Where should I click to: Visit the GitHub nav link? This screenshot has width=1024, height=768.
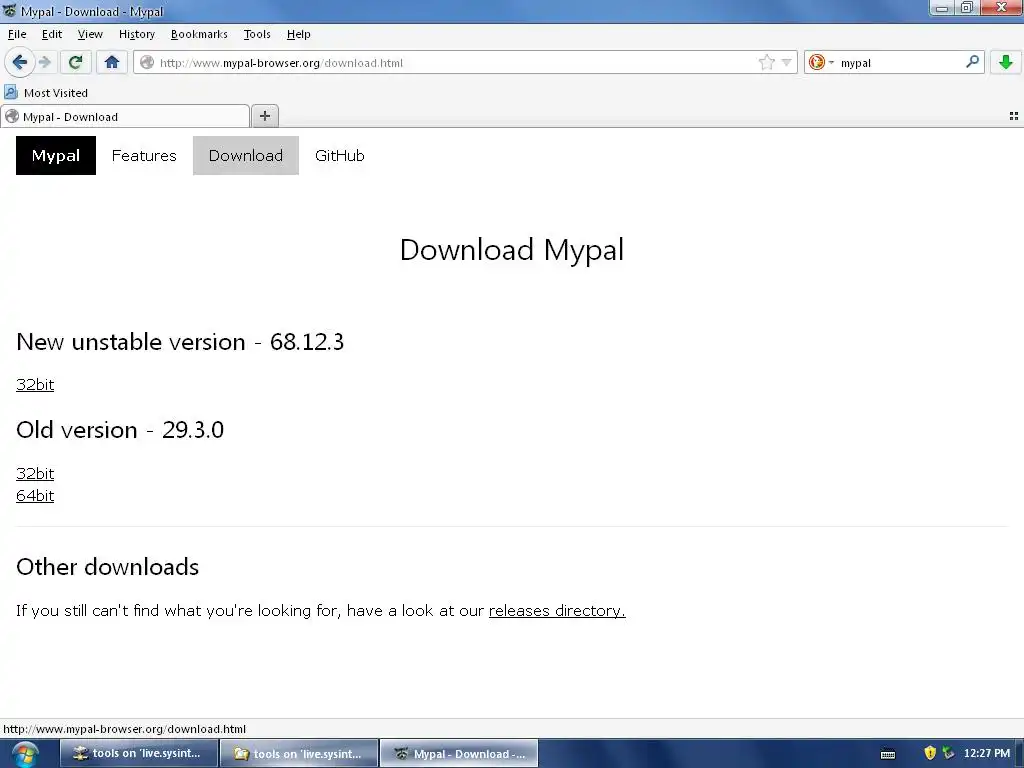tap(340, 155)
